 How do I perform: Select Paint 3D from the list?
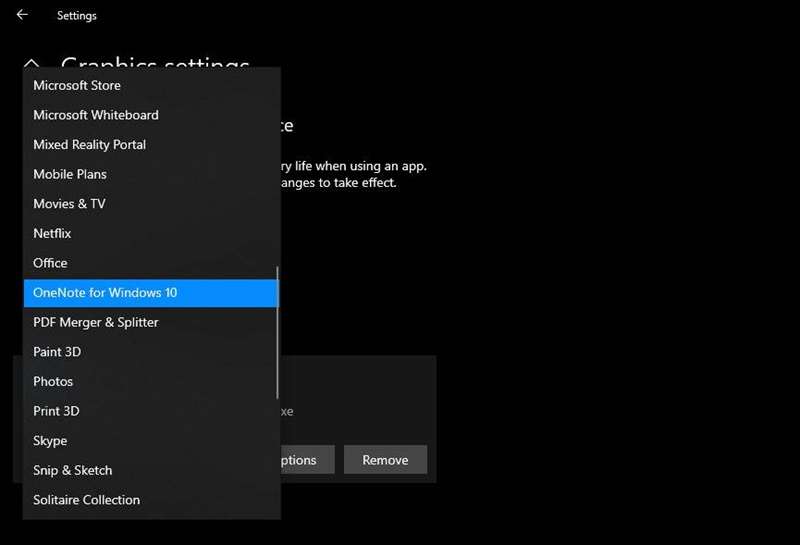[x=57, y=352]
